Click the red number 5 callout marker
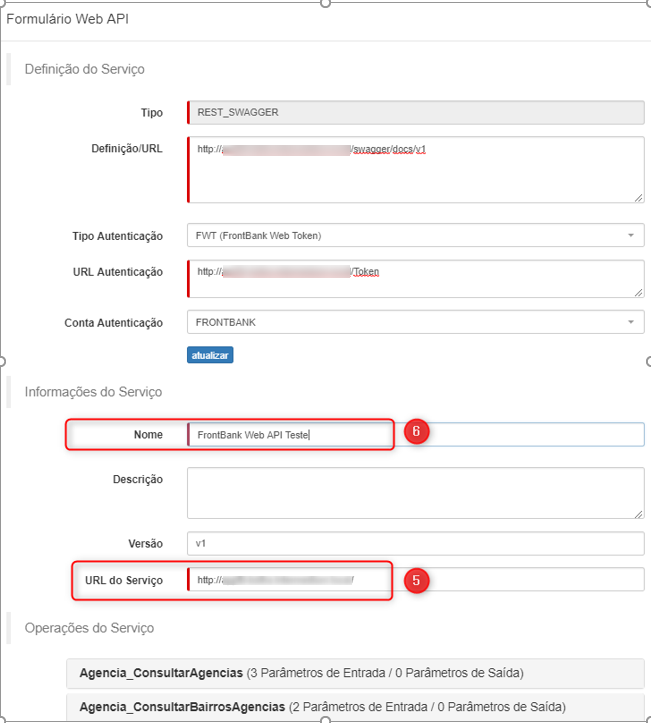The height and width of the screenshot is (723, 651). (418, 579)
